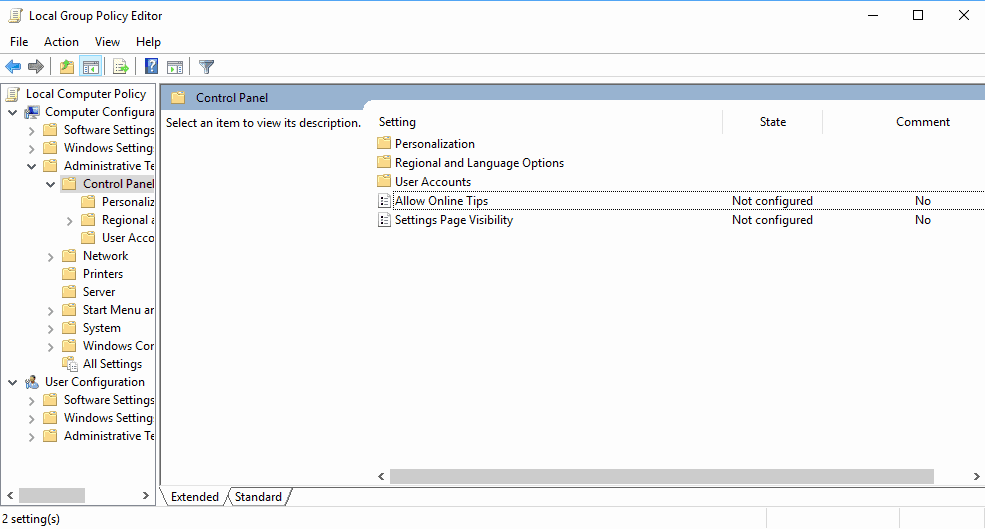
Task: Toggle Show/Hide Action Pane icon
Action: point(175,66)
